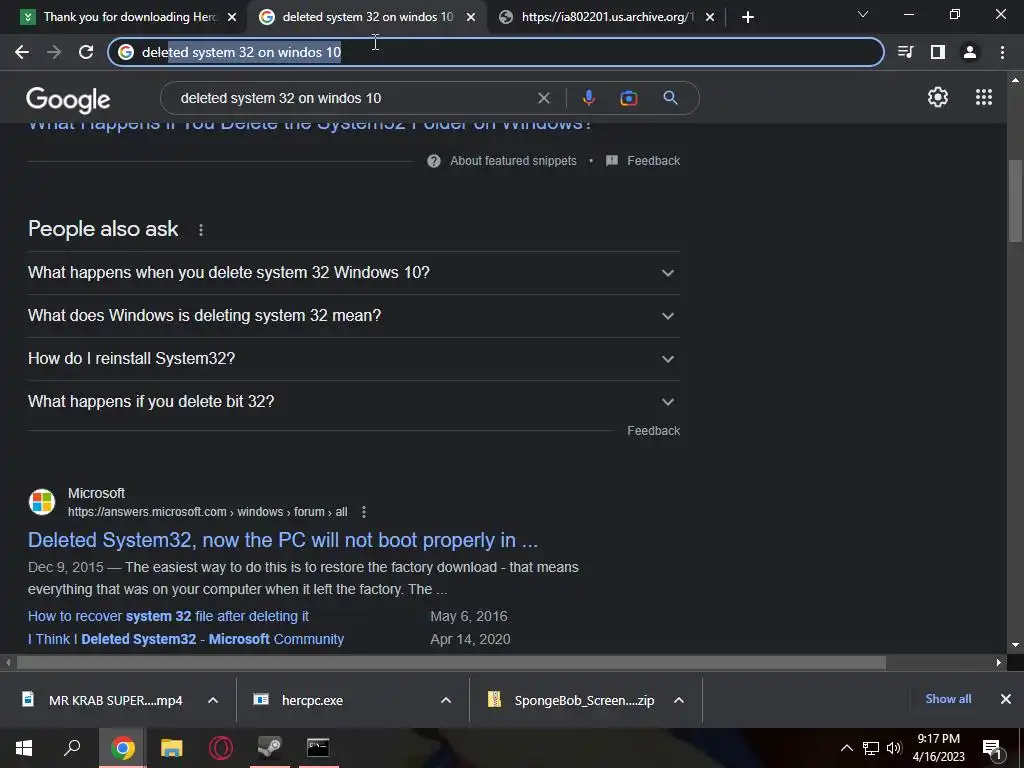Viewport: 1024px width, 768px height.
Task: Open People also ask options menu
Action: [201, 230]
